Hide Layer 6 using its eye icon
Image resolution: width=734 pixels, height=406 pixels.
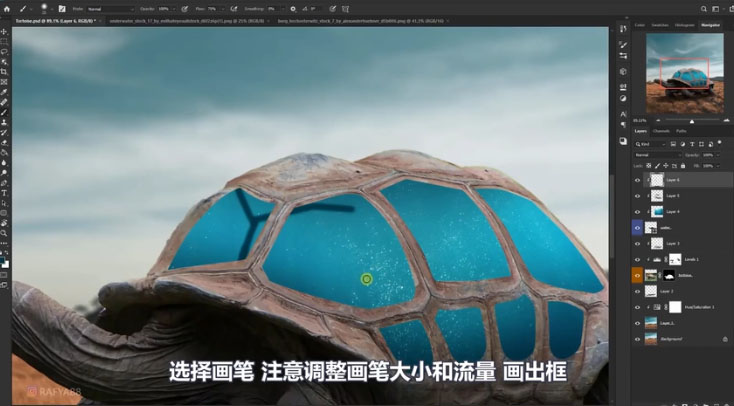click(638, 180)
